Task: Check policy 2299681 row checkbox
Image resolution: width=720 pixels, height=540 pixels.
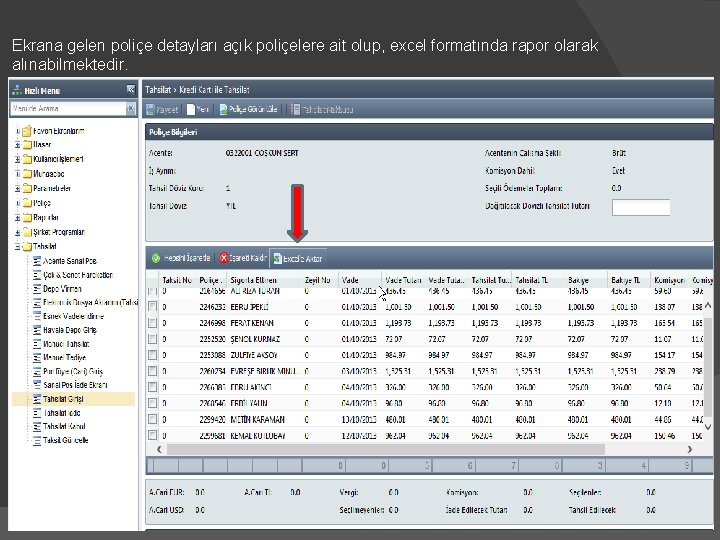Action: [x=152, y=435]
